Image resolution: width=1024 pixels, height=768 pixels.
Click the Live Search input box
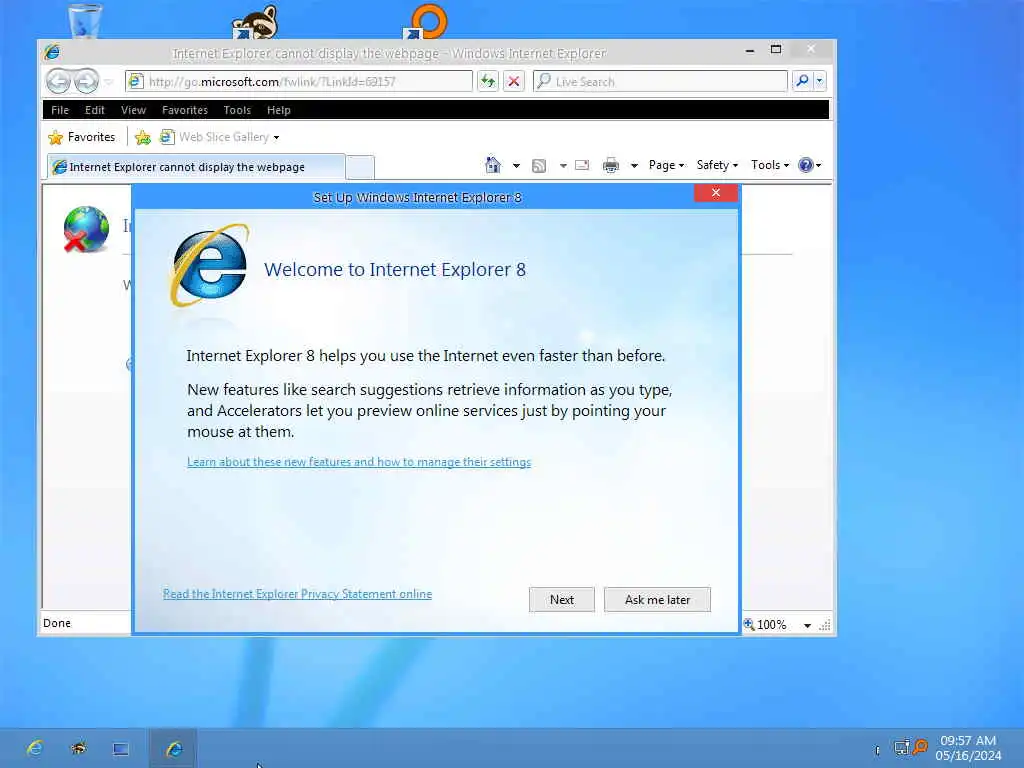coord(660,81)
